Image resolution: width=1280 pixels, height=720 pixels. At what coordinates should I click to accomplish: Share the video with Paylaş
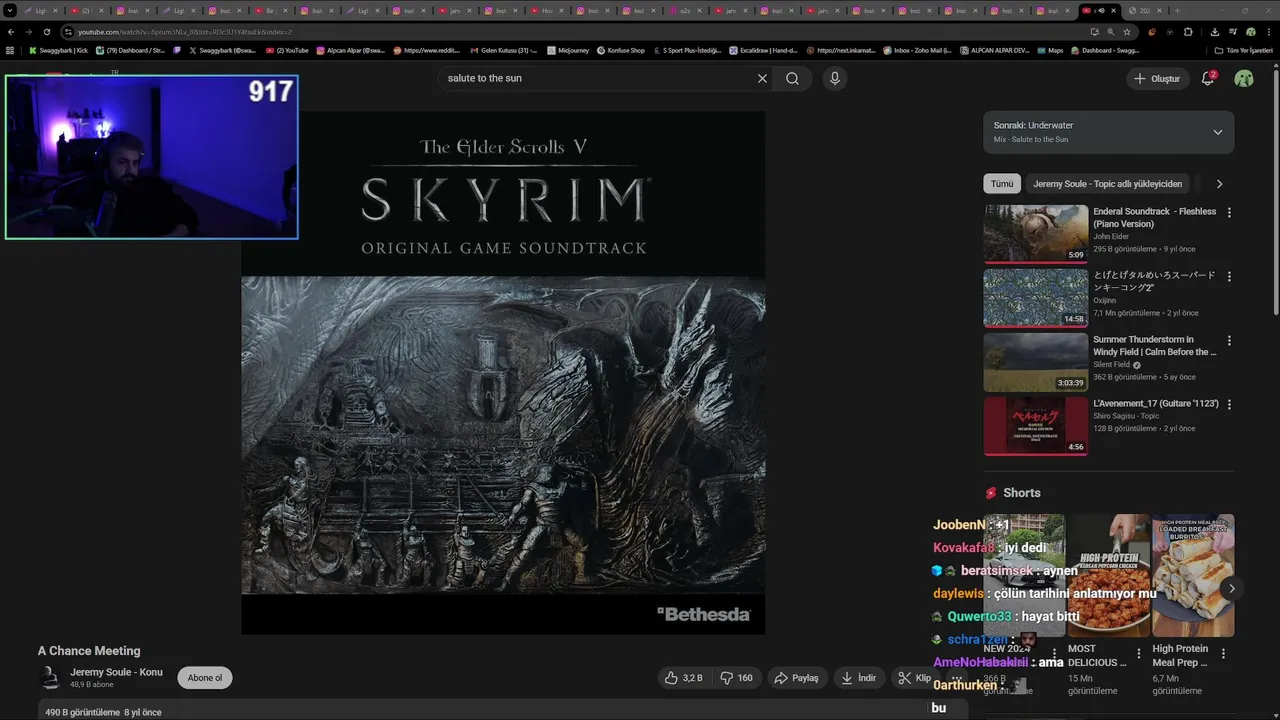[x=796, y=678]
